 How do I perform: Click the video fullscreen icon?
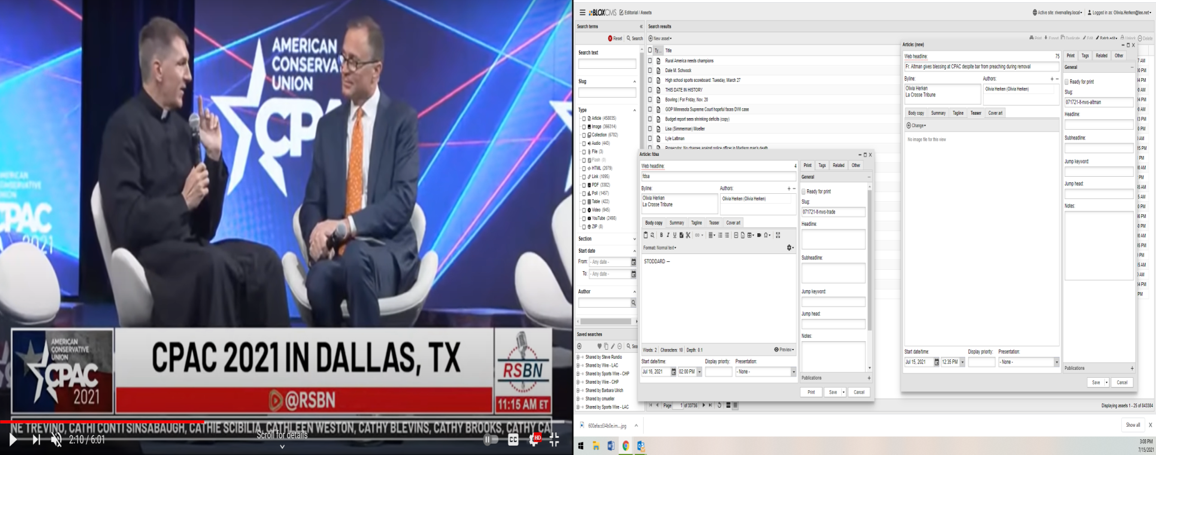pyautogui.click(x=553, y=439)
